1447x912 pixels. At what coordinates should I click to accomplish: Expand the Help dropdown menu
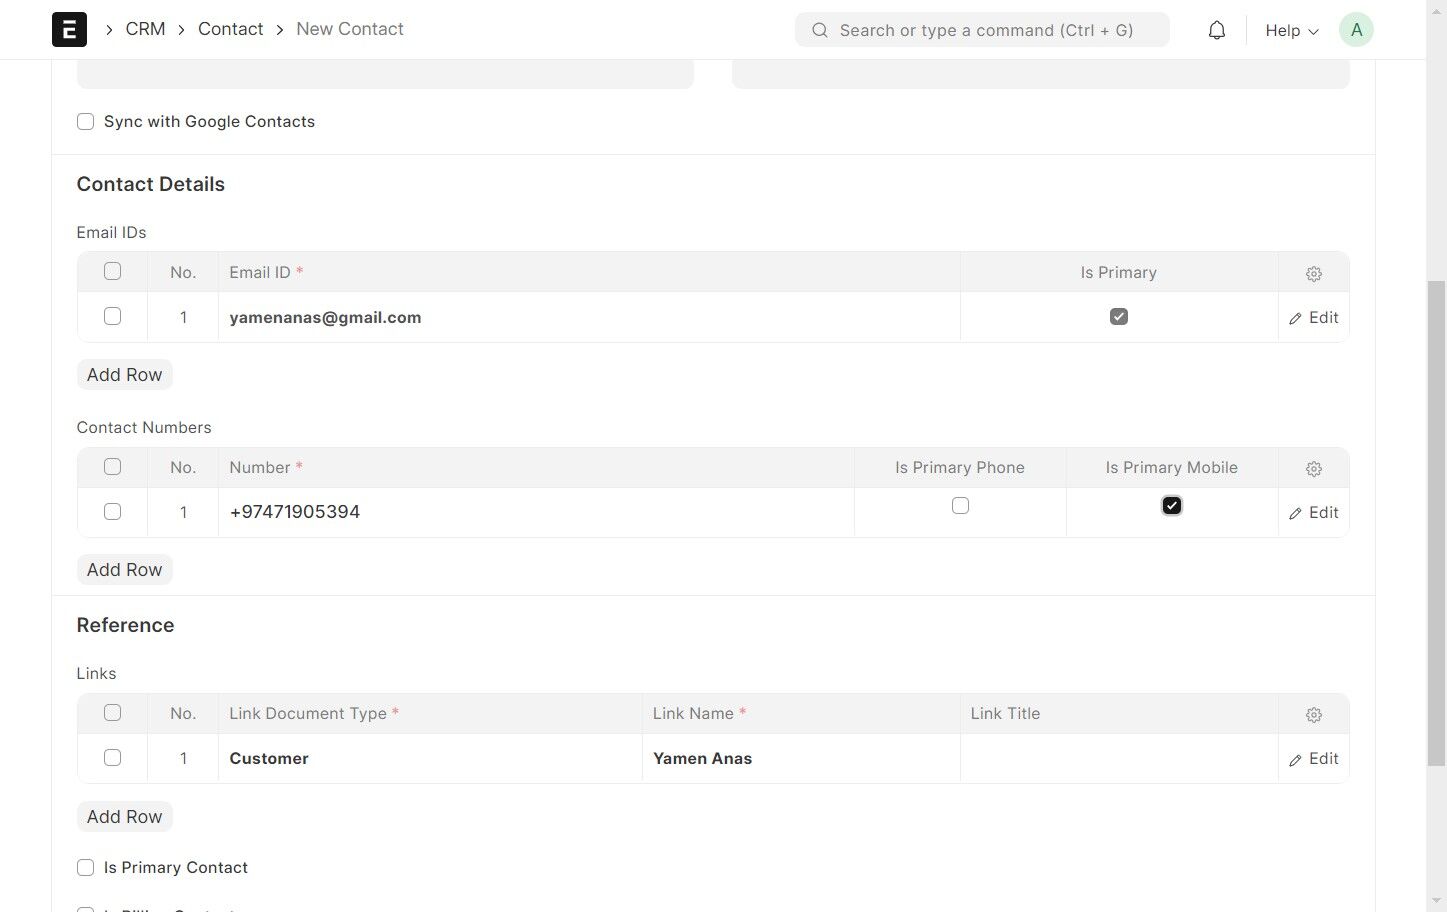coord(1291,30)
